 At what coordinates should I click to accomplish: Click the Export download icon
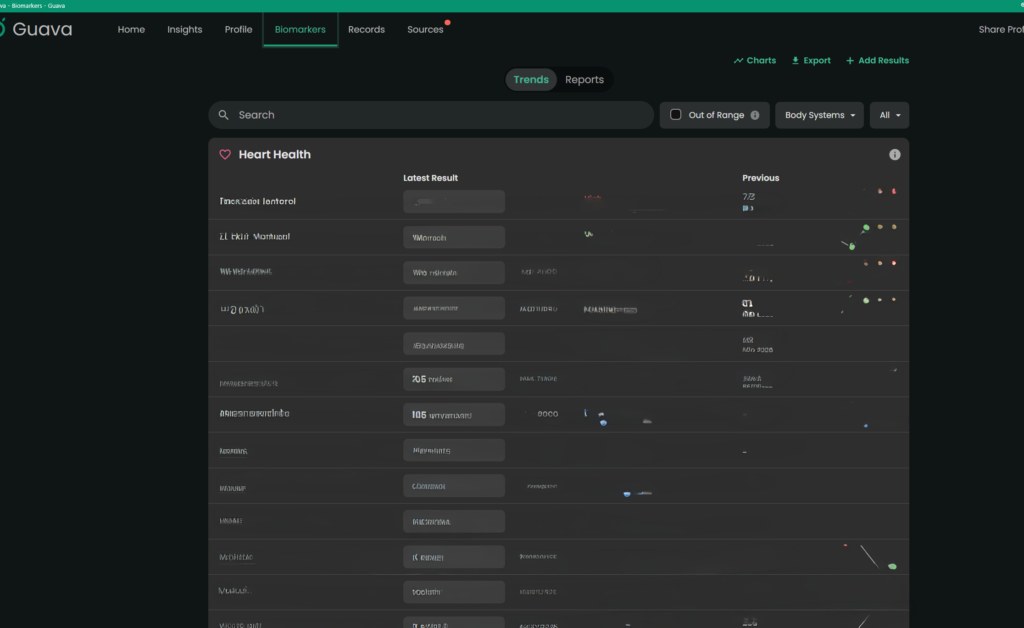pos(795,61)
